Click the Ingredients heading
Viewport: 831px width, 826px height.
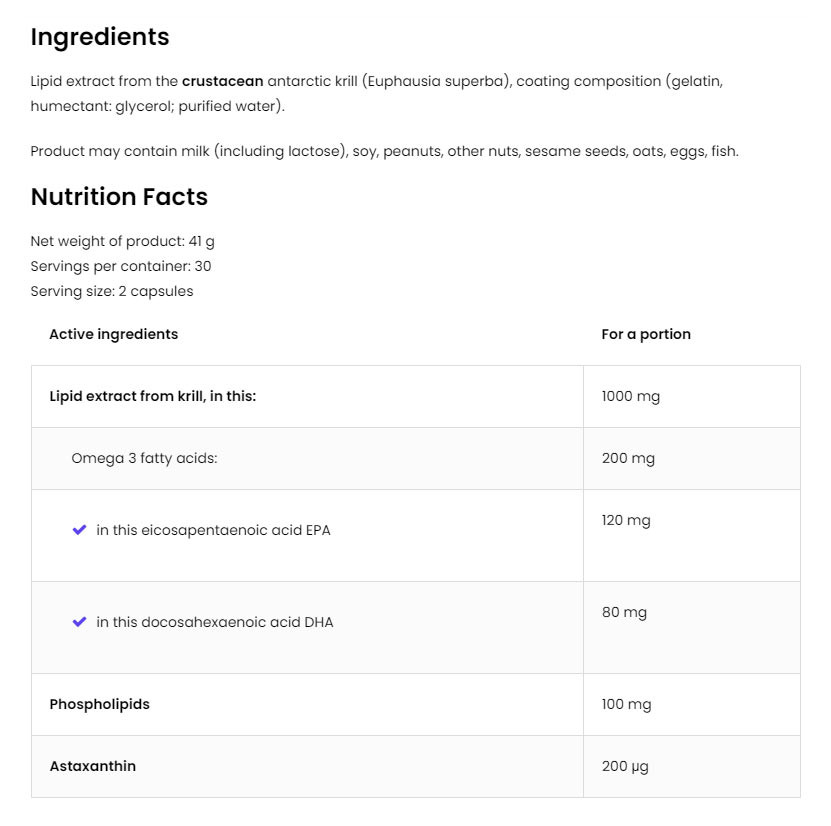pos(100,37)
